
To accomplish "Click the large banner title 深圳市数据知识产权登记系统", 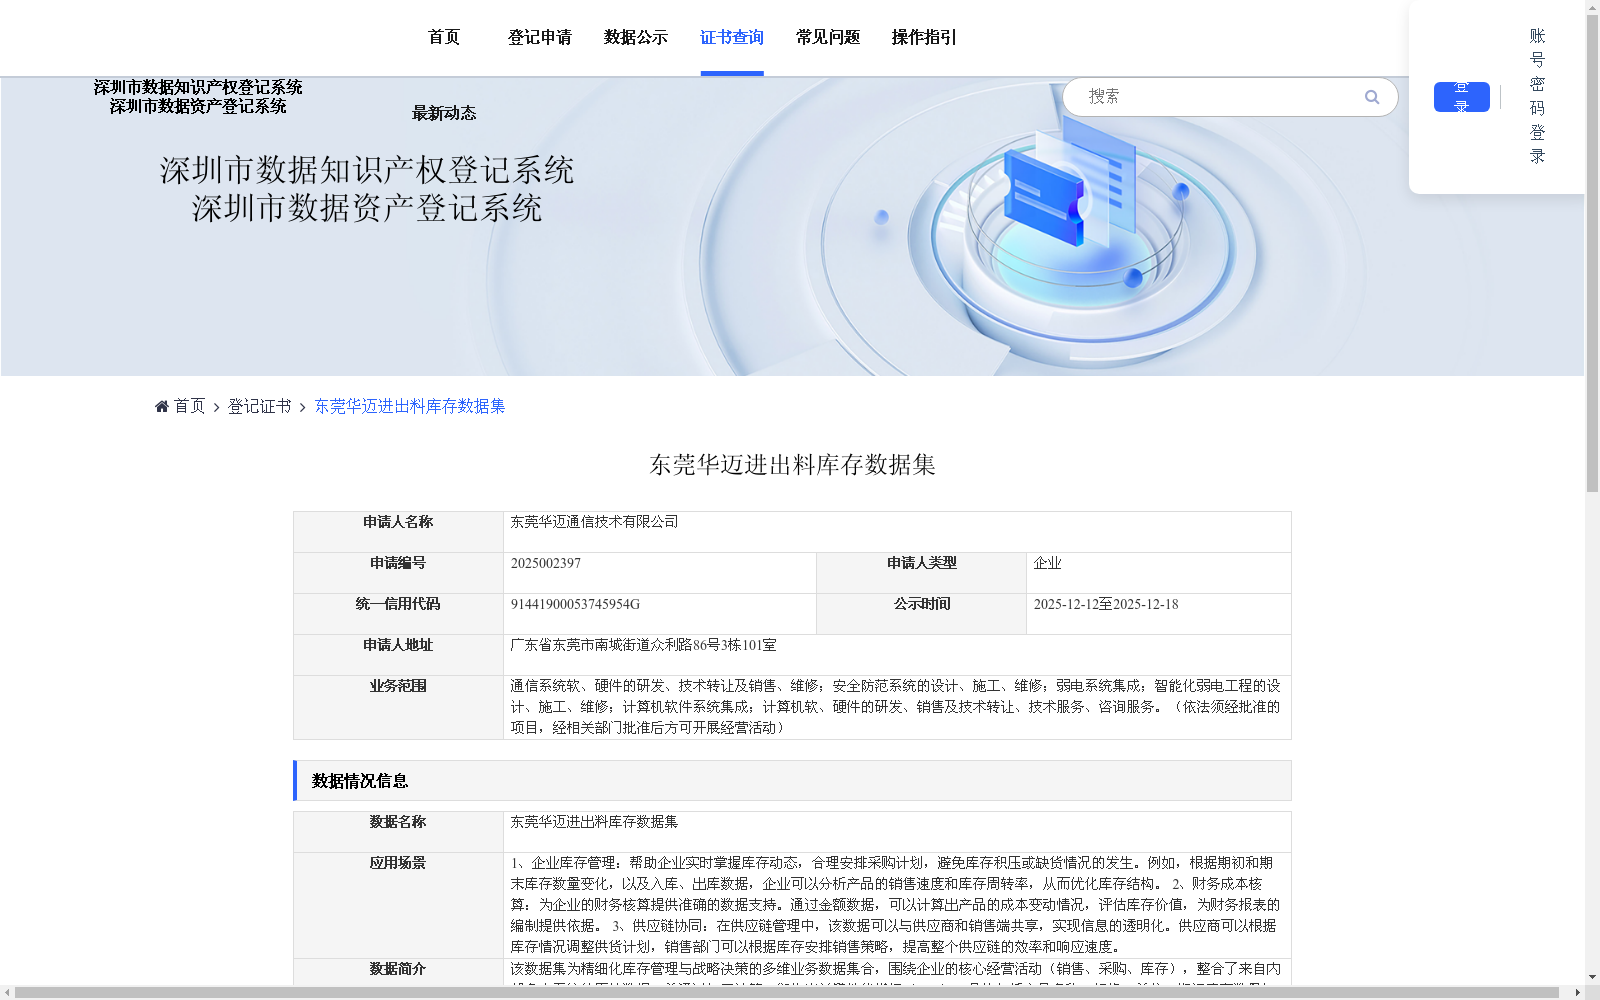I will tap(367, 170).
